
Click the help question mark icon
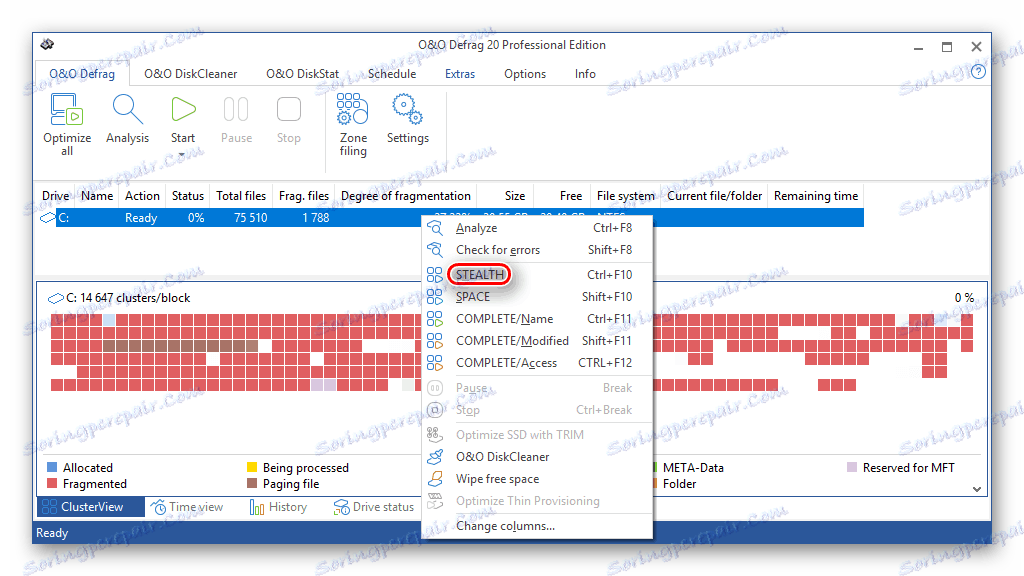click(978, 72)
